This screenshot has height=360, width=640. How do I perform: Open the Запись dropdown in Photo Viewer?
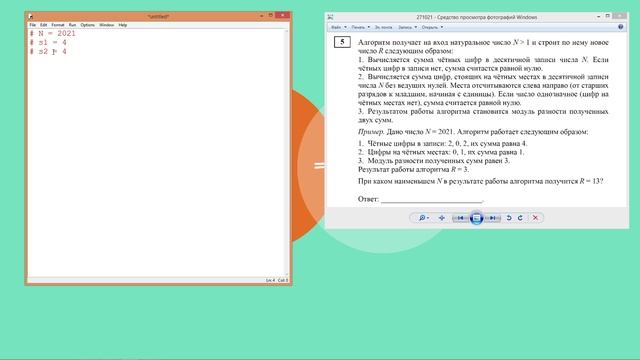point(407,27)
